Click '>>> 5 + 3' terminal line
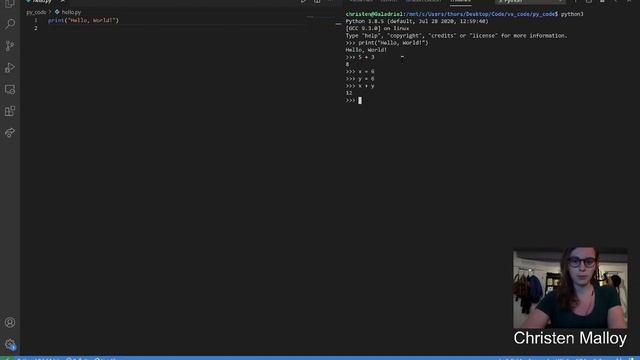640x360 pixels. pyautogui.click(x=360, y=57)
